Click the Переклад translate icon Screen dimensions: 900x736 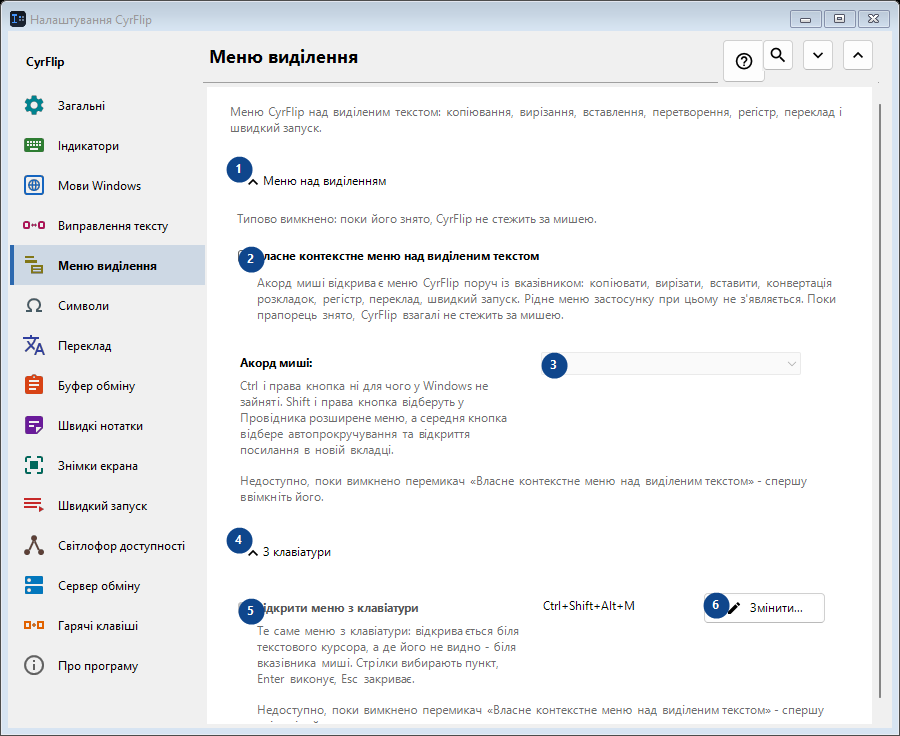click(x=34, y=346)
